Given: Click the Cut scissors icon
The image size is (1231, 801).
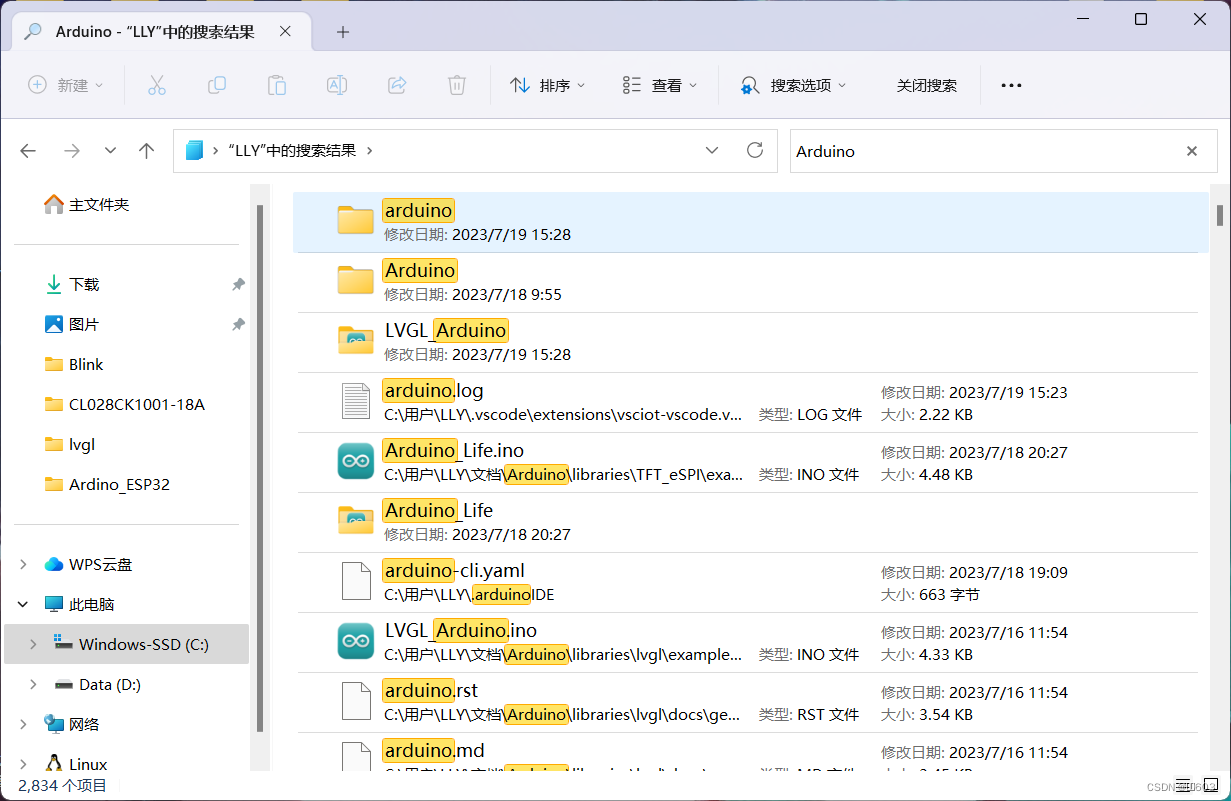Looking at the screenshot, I should tap(156, 85).
